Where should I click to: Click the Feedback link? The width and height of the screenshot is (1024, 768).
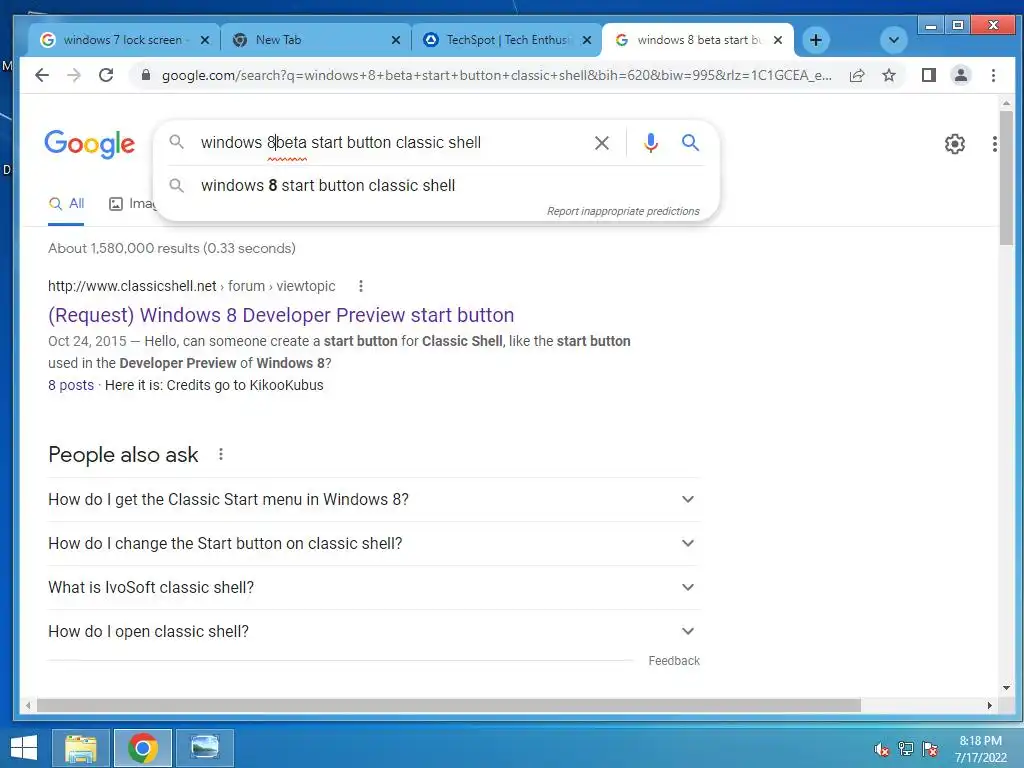(674, 661)
